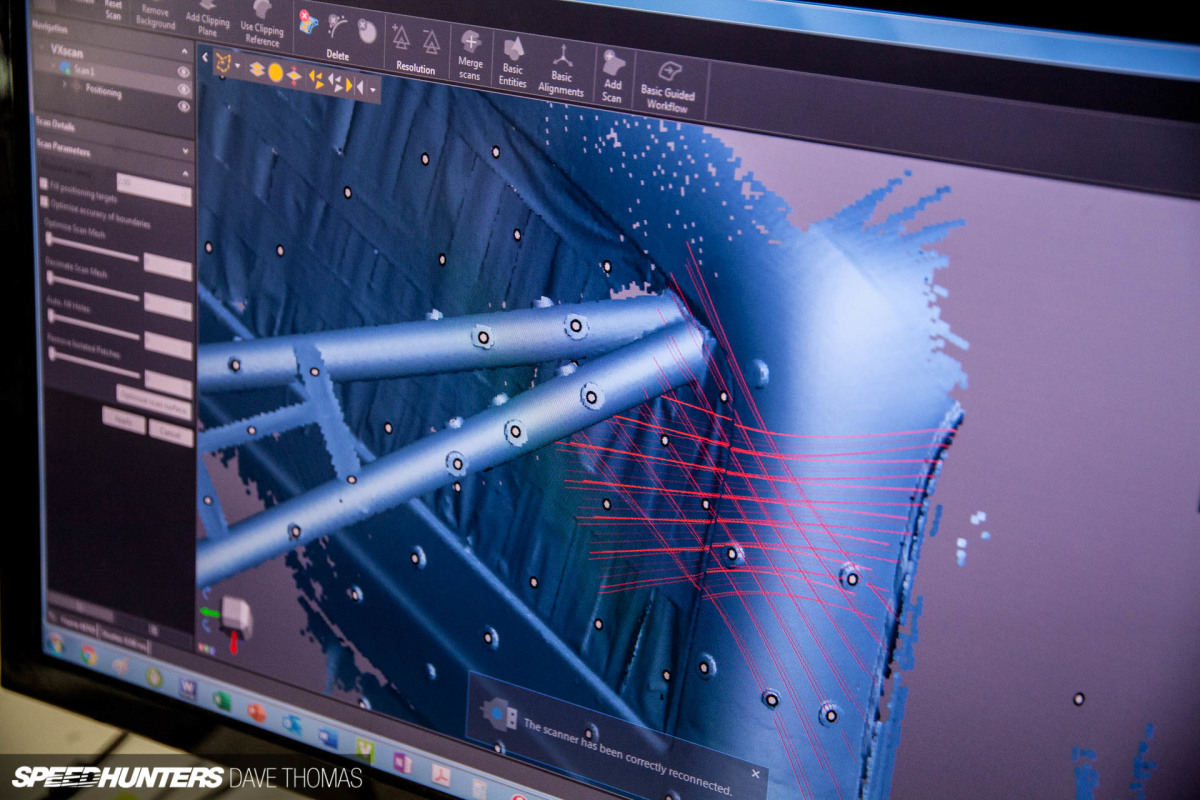Click the Reset Scan button
The height and width of the screenshot is (800, 1200).
click(x=112, y=9)
